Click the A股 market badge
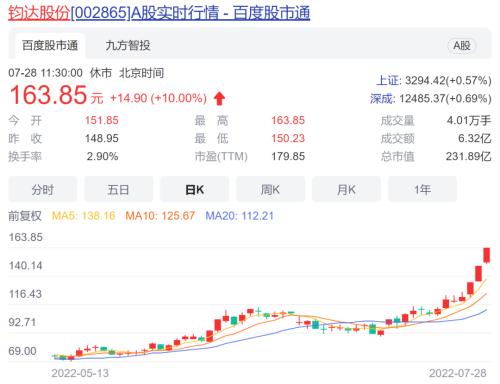The width and height of the screenshot is (500, 384). pos(462,45)
